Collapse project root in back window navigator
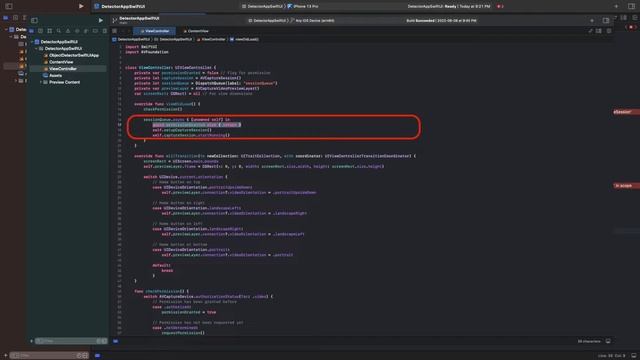The width and height of the screenshot is (640, 360). click(x=6, y=29)
